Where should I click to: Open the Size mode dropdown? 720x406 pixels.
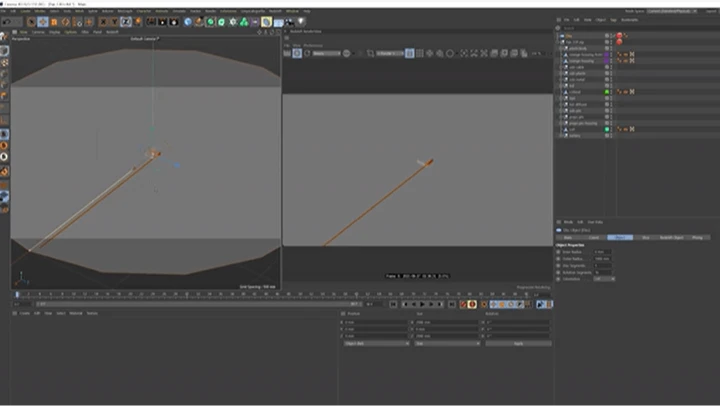tap(447, 344)
